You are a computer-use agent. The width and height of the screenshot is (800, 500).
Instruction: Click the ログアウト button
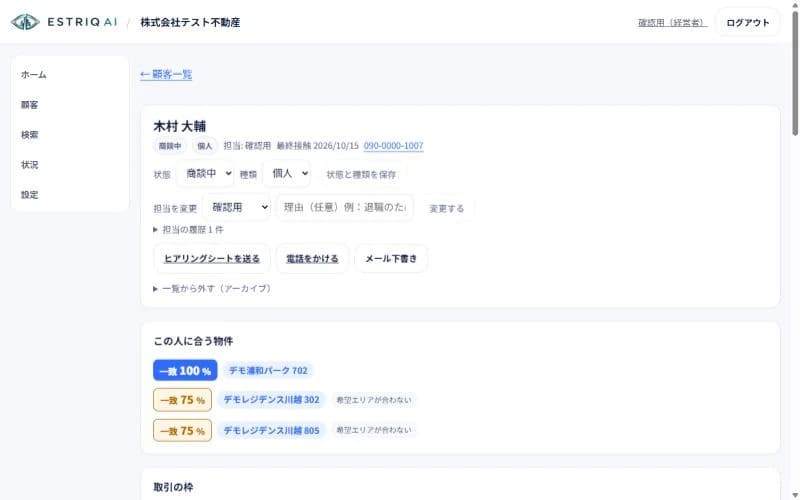747,22
